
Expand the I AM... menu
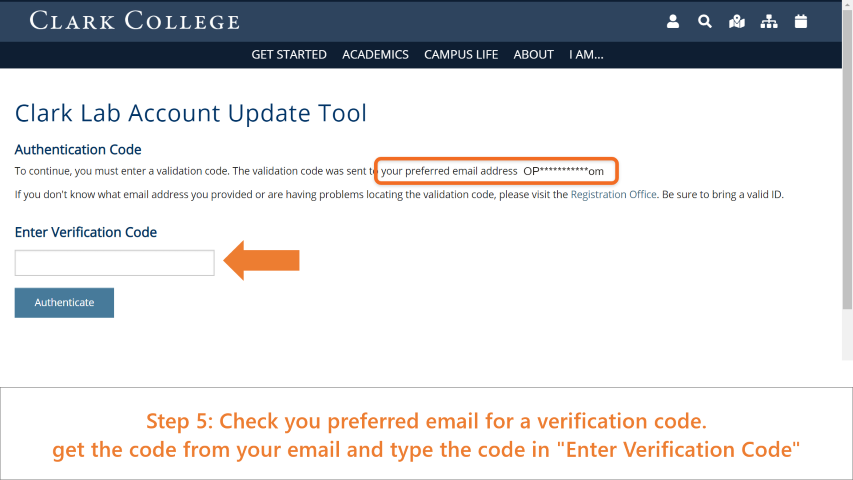[x=586, y=54]
